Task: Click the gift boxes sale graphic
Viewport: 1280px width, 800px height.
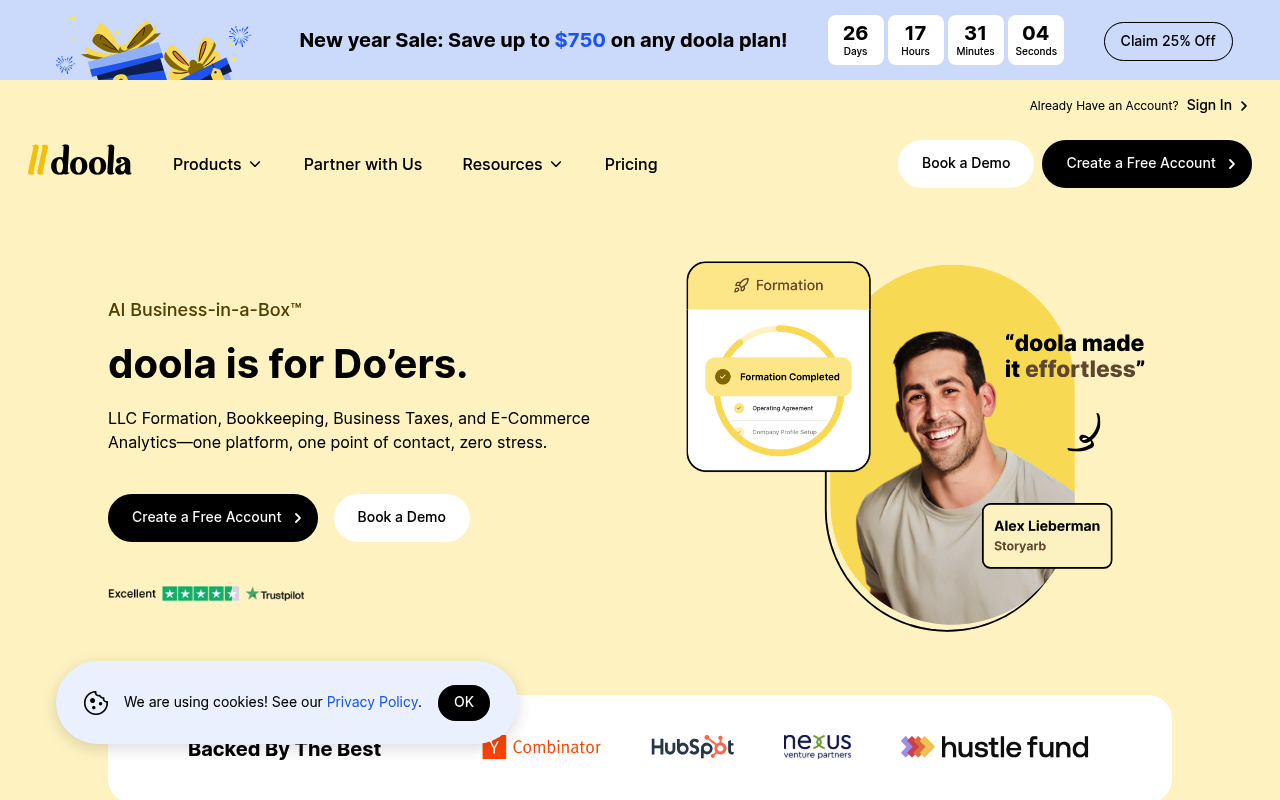Action: coord(155,48)
